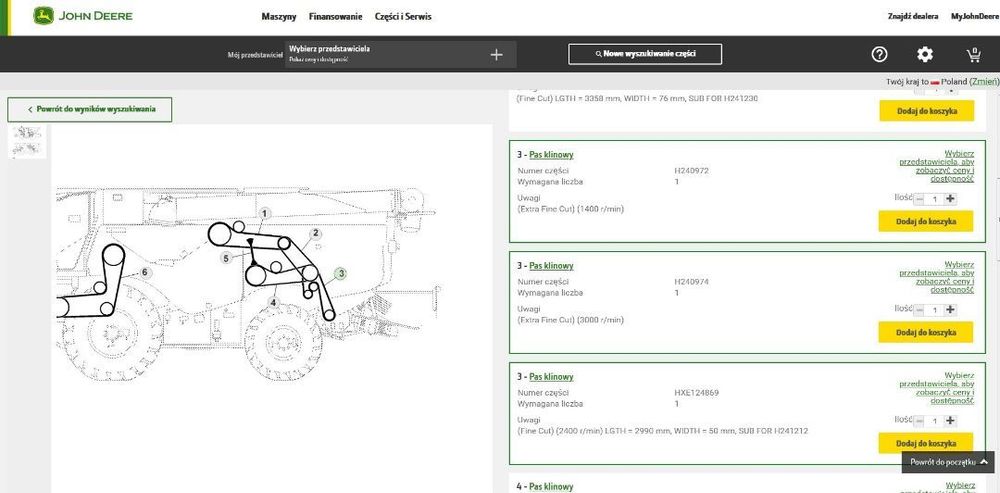The image size is (1000, 493).
Task: Click the John Deere logo
Action: 83,16
